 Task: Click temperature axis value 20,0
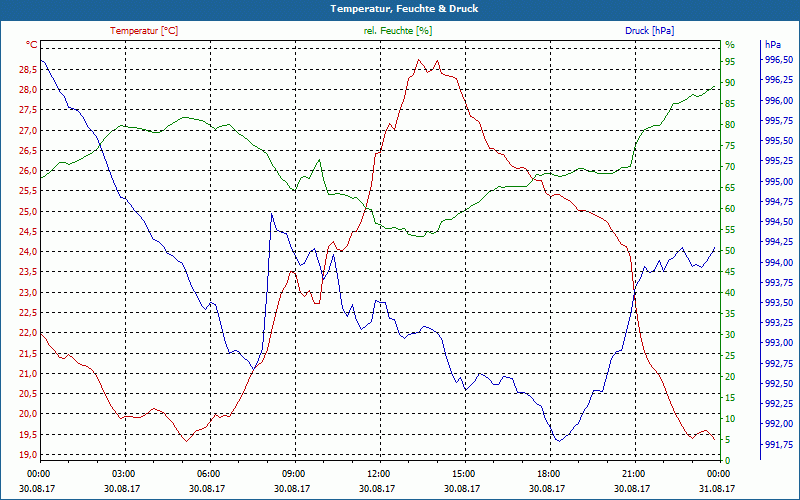[x=28, y=414]
